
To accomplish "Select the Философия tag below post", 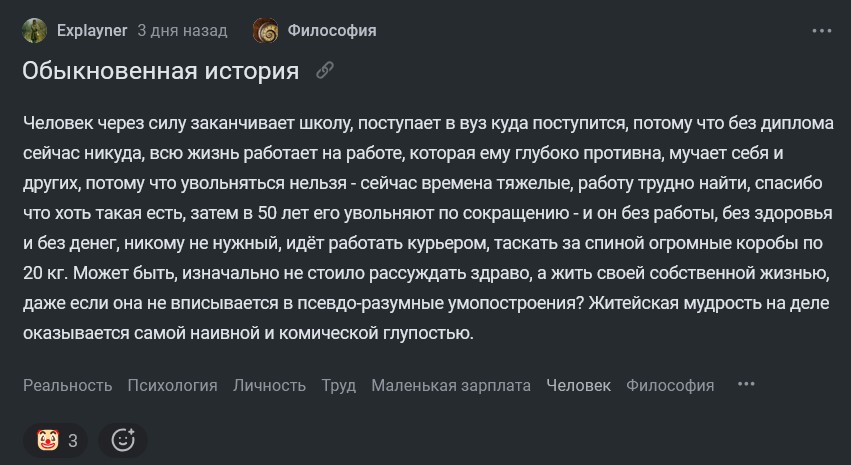I will (670, 385).
